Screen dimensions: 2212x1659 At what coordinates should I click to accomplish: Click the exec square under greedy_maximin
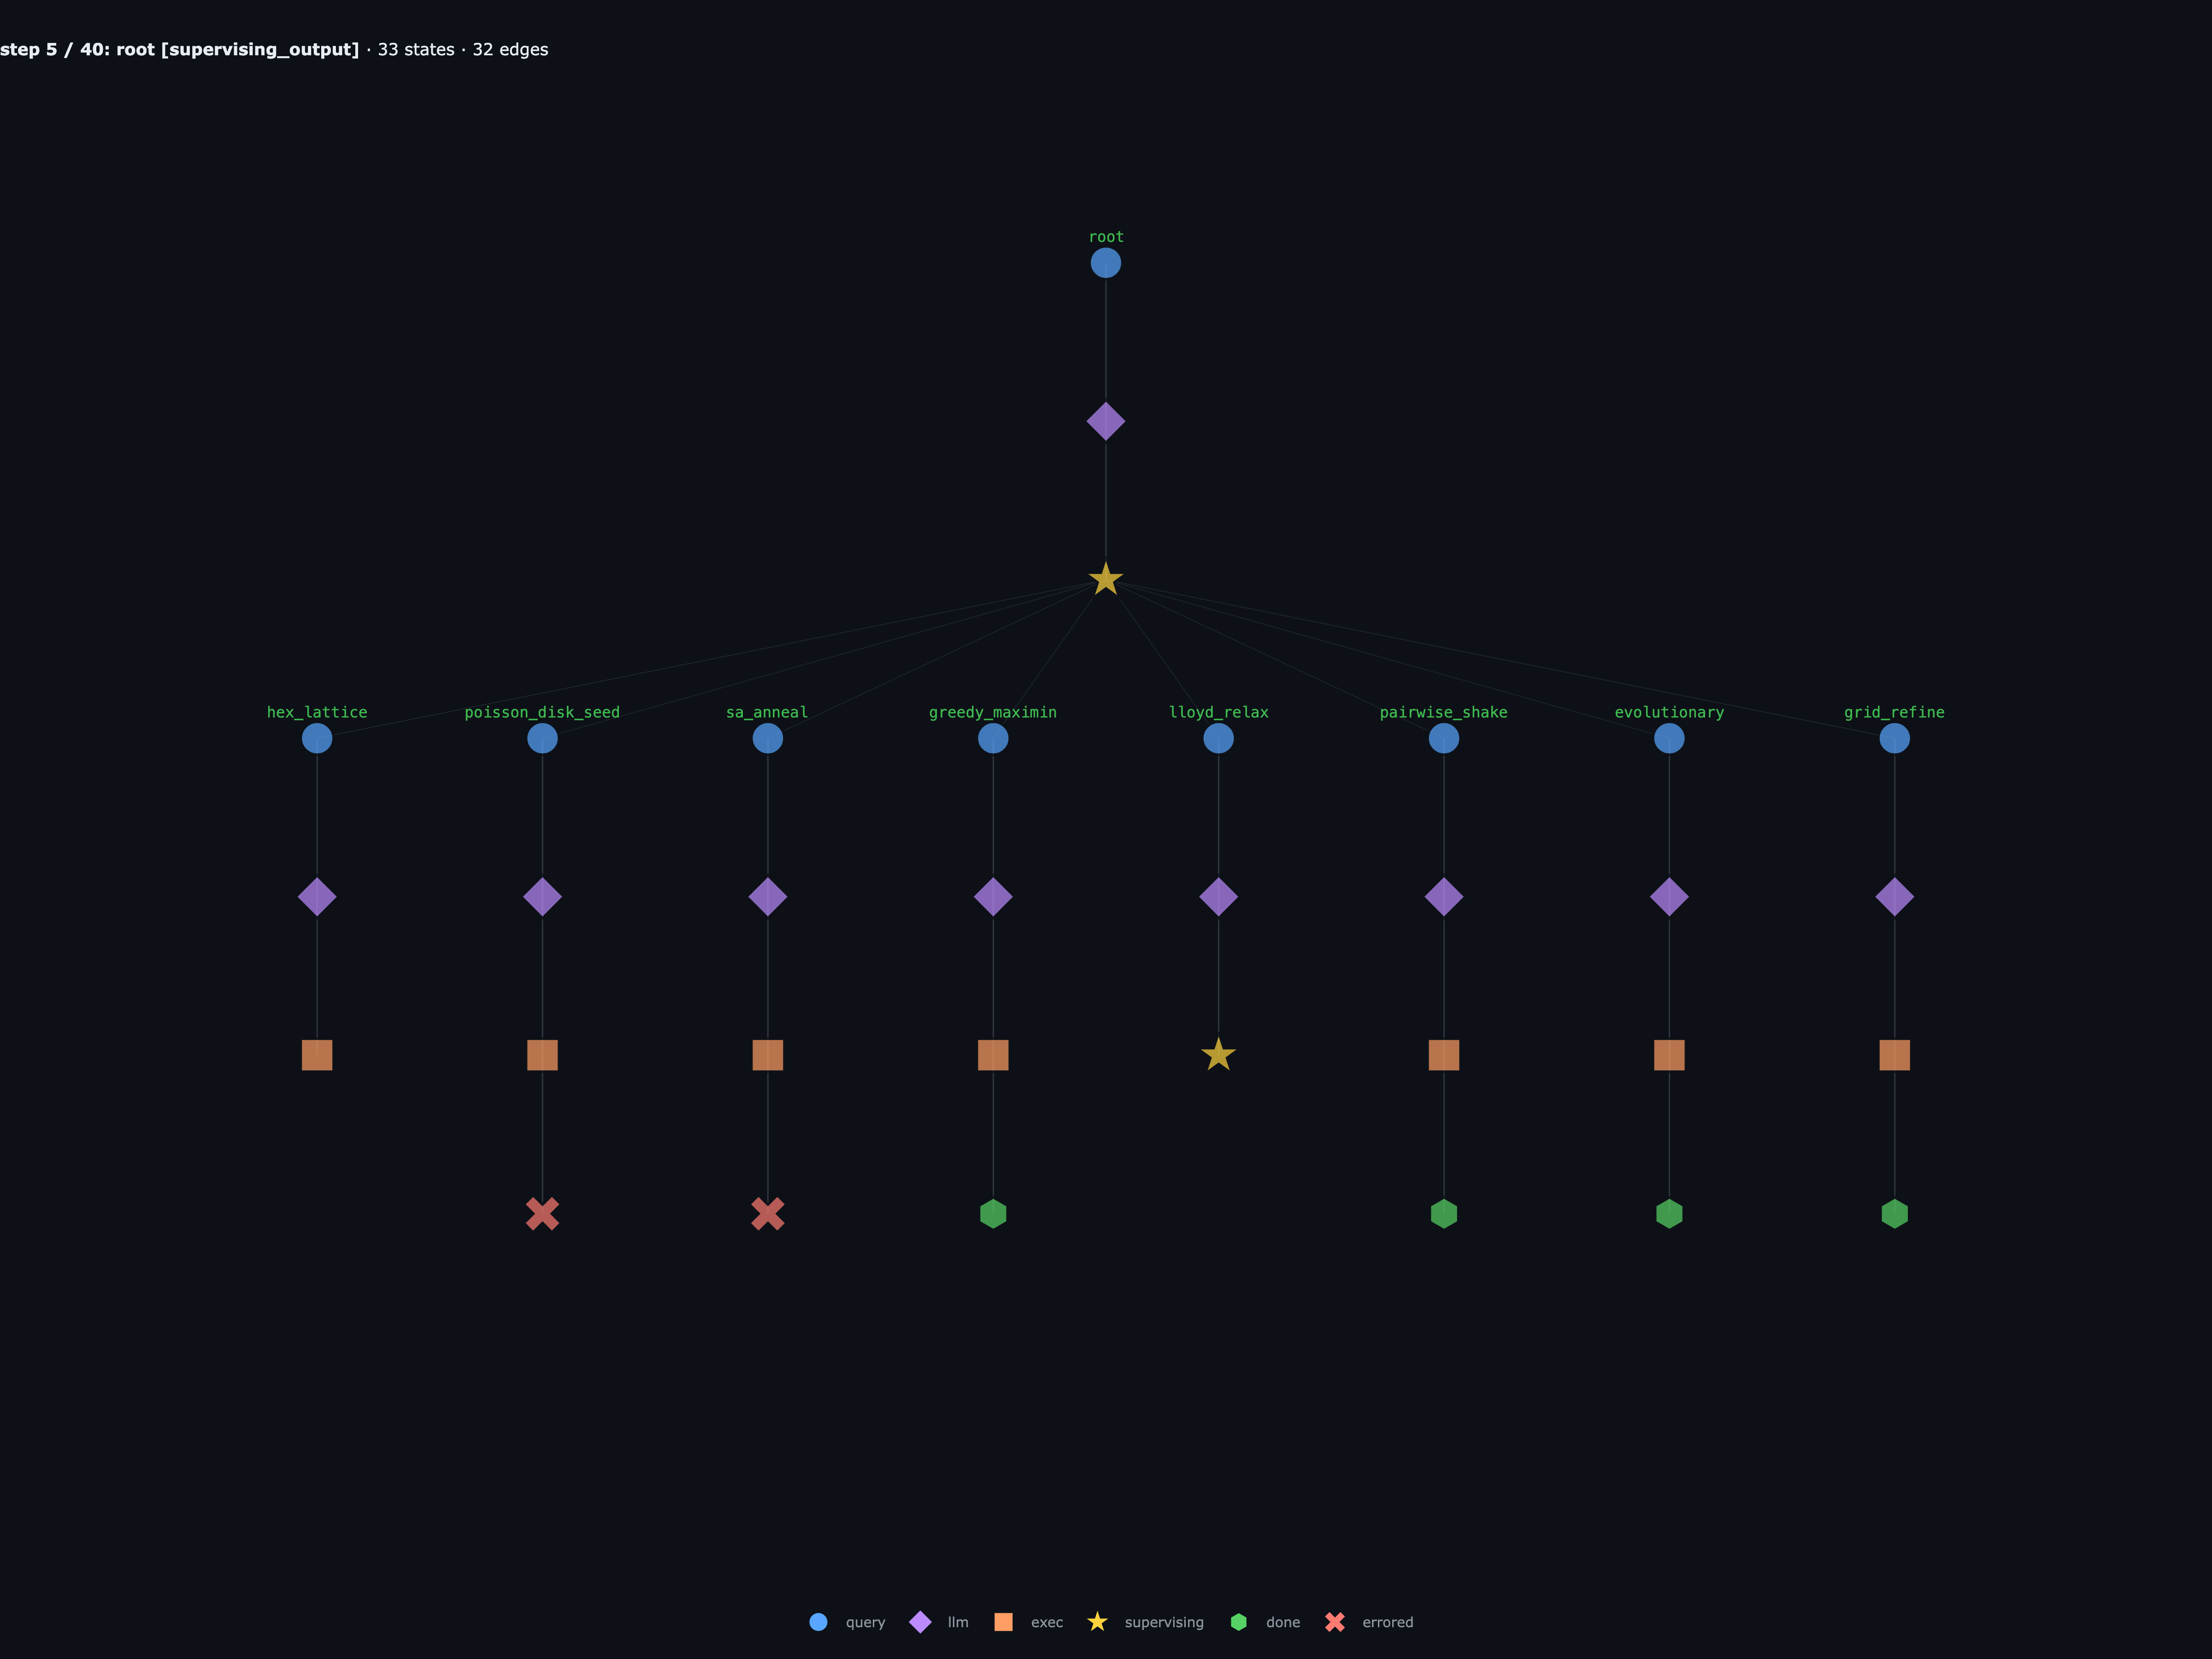(993, 1055)
